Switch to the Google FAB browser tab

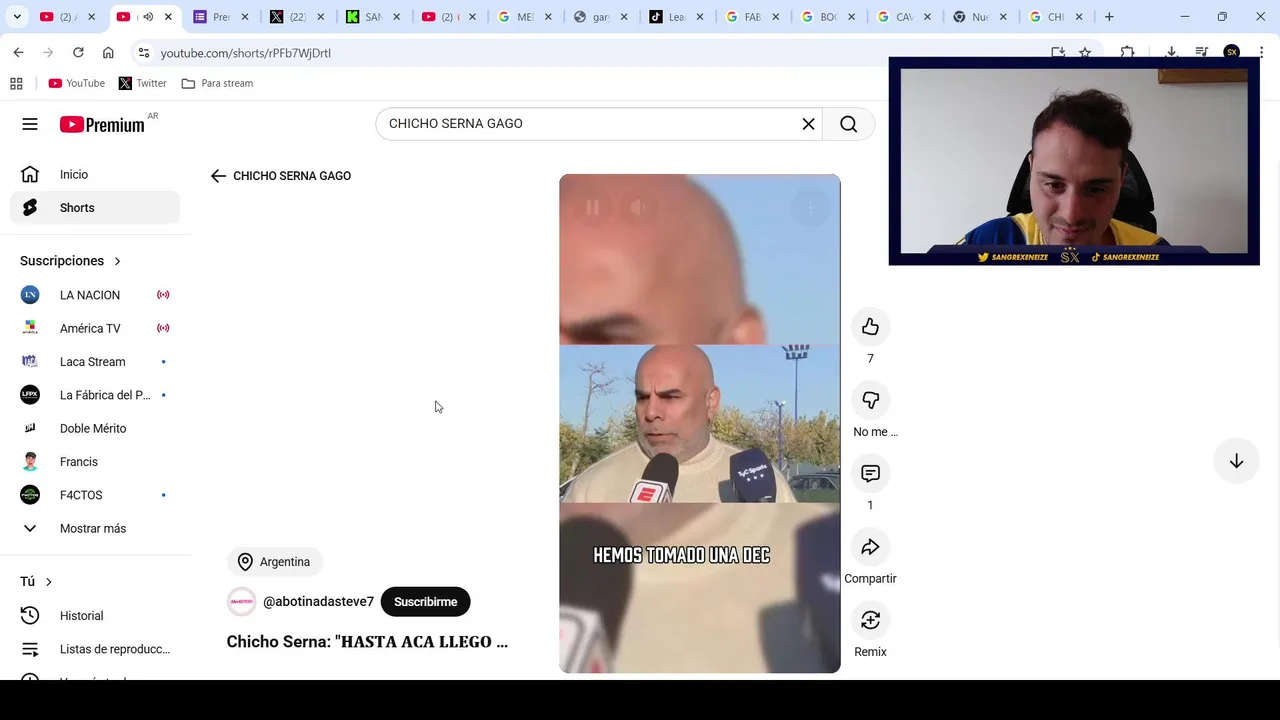pyautogui.click(x=751, y=17)
